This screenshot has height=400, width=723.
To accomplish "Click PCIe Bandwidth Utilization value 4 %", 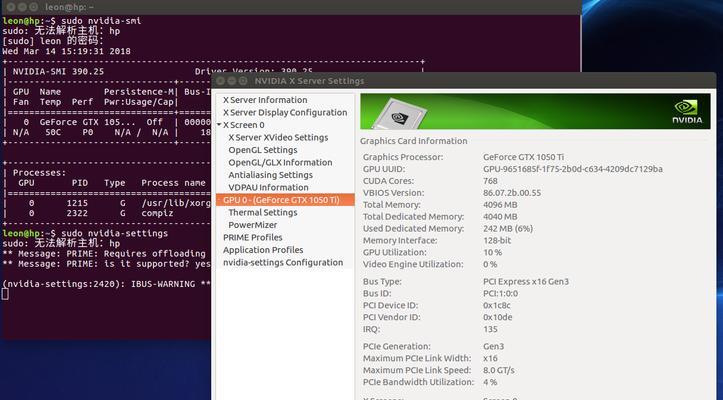I will pyautogui.click(x=490, y=382).
